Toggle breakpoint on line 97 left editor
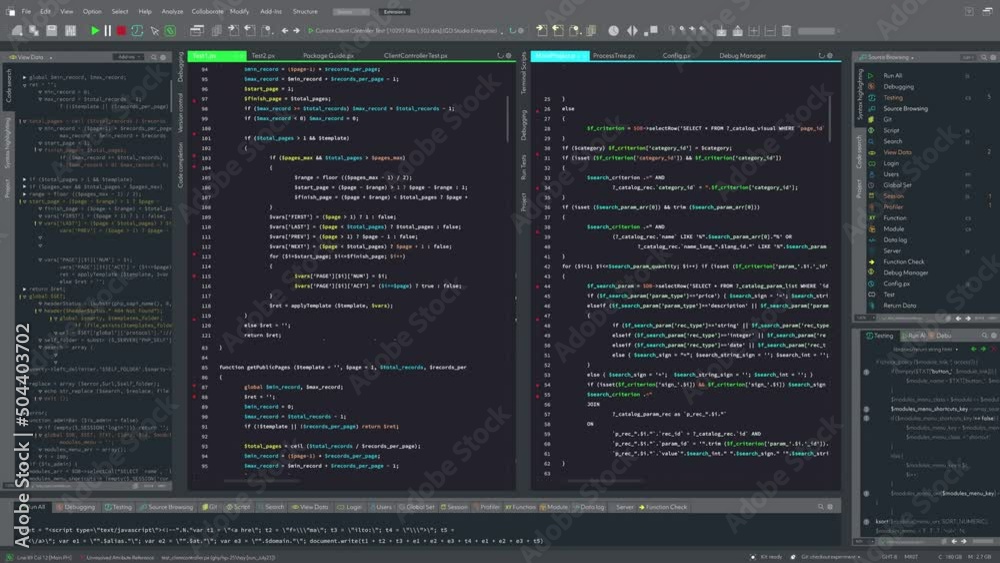The height and width of the screenshot is (563, 1000). [x=195, y=99]
